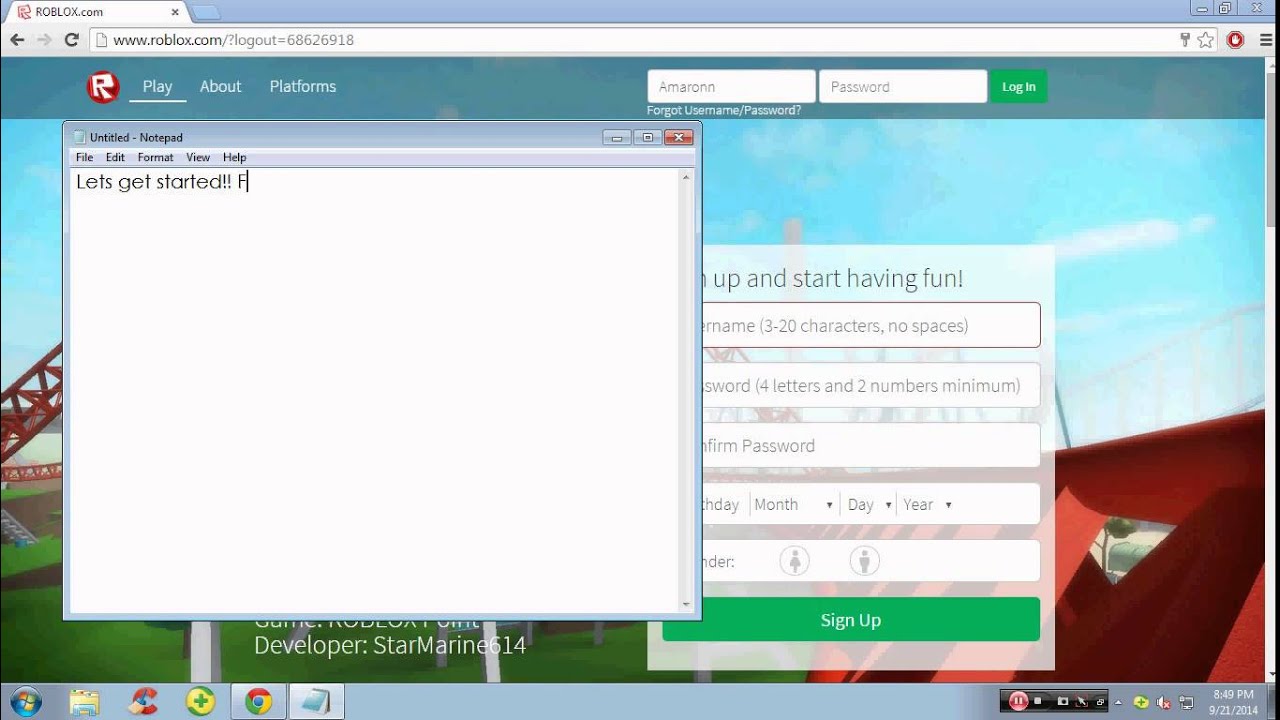The width and height of the screenshot is (1280, 720).
Task: Maximize the Notepad window
Action: pyautogui.click(x=646, y=137)
